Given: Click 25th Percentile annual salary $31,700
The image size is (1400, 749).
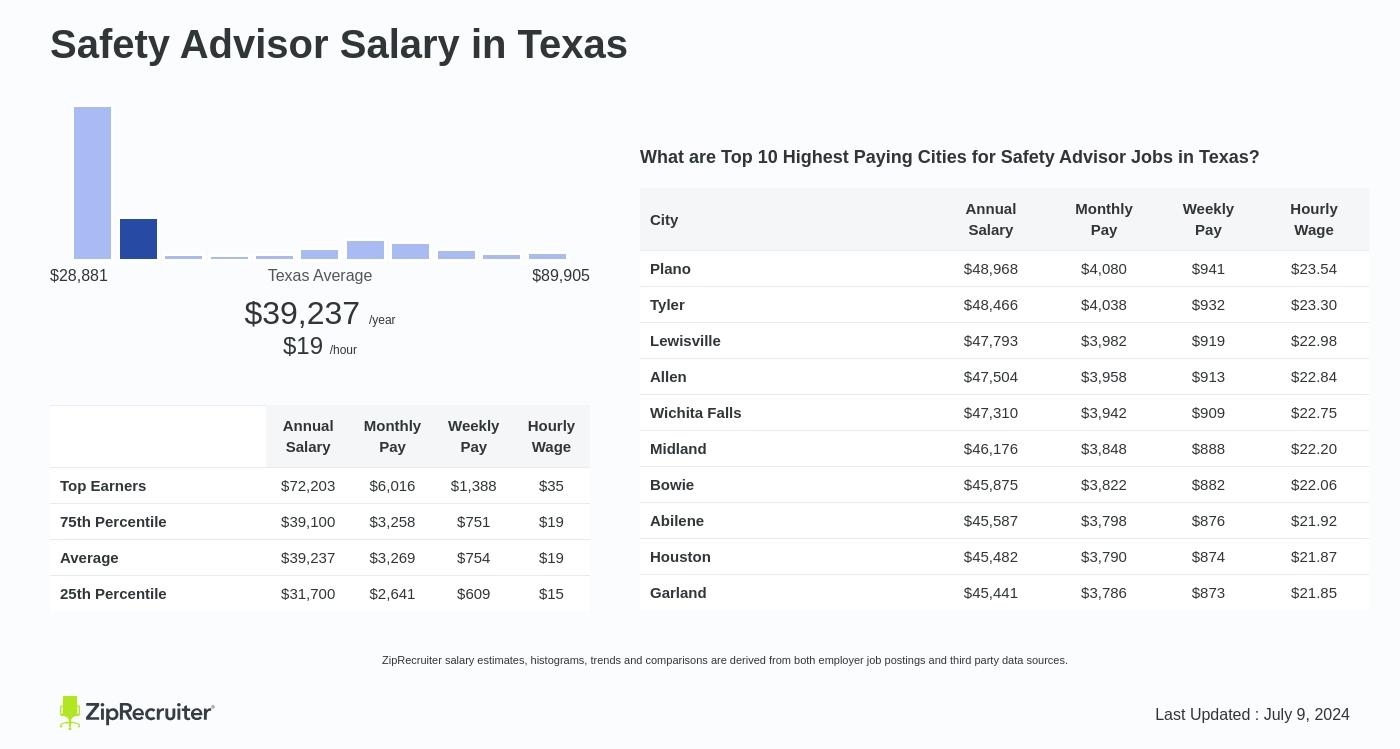Looking at the screenshot, I should 308,594.
